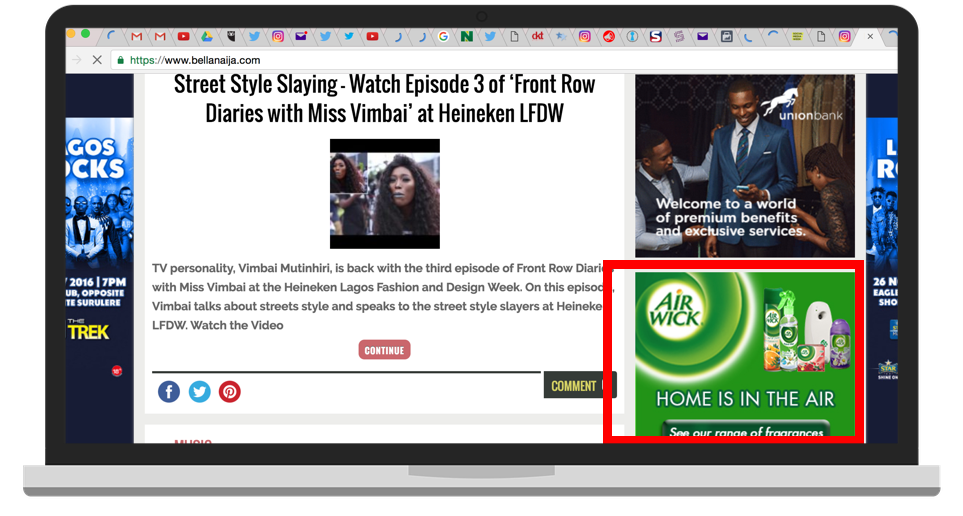
Task: Open the Union Bank premium benefits ad
Action: tap(744, 166)
